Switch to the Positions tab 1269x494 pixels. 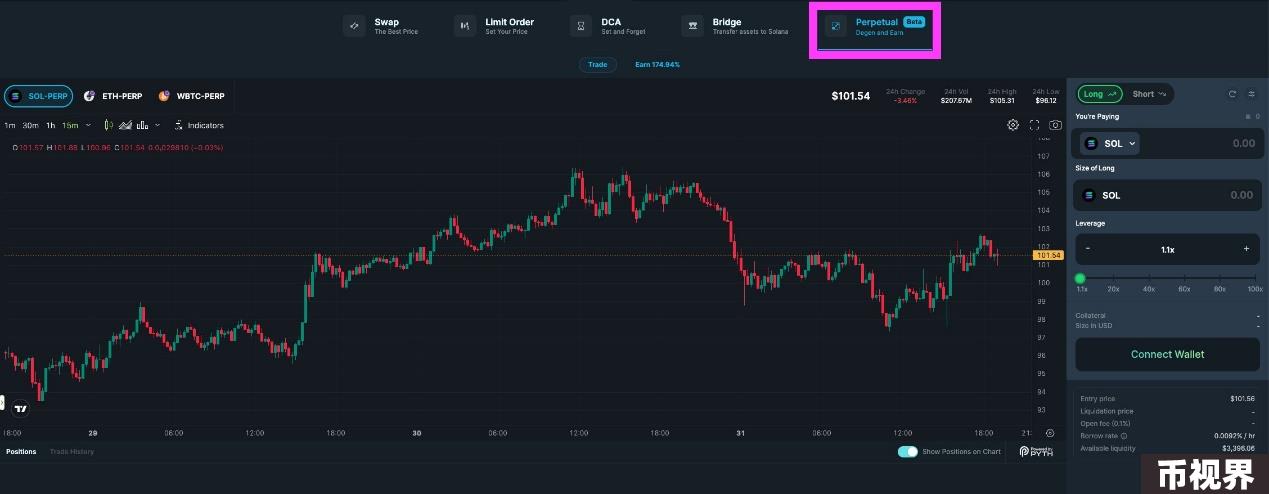(21, 452)
